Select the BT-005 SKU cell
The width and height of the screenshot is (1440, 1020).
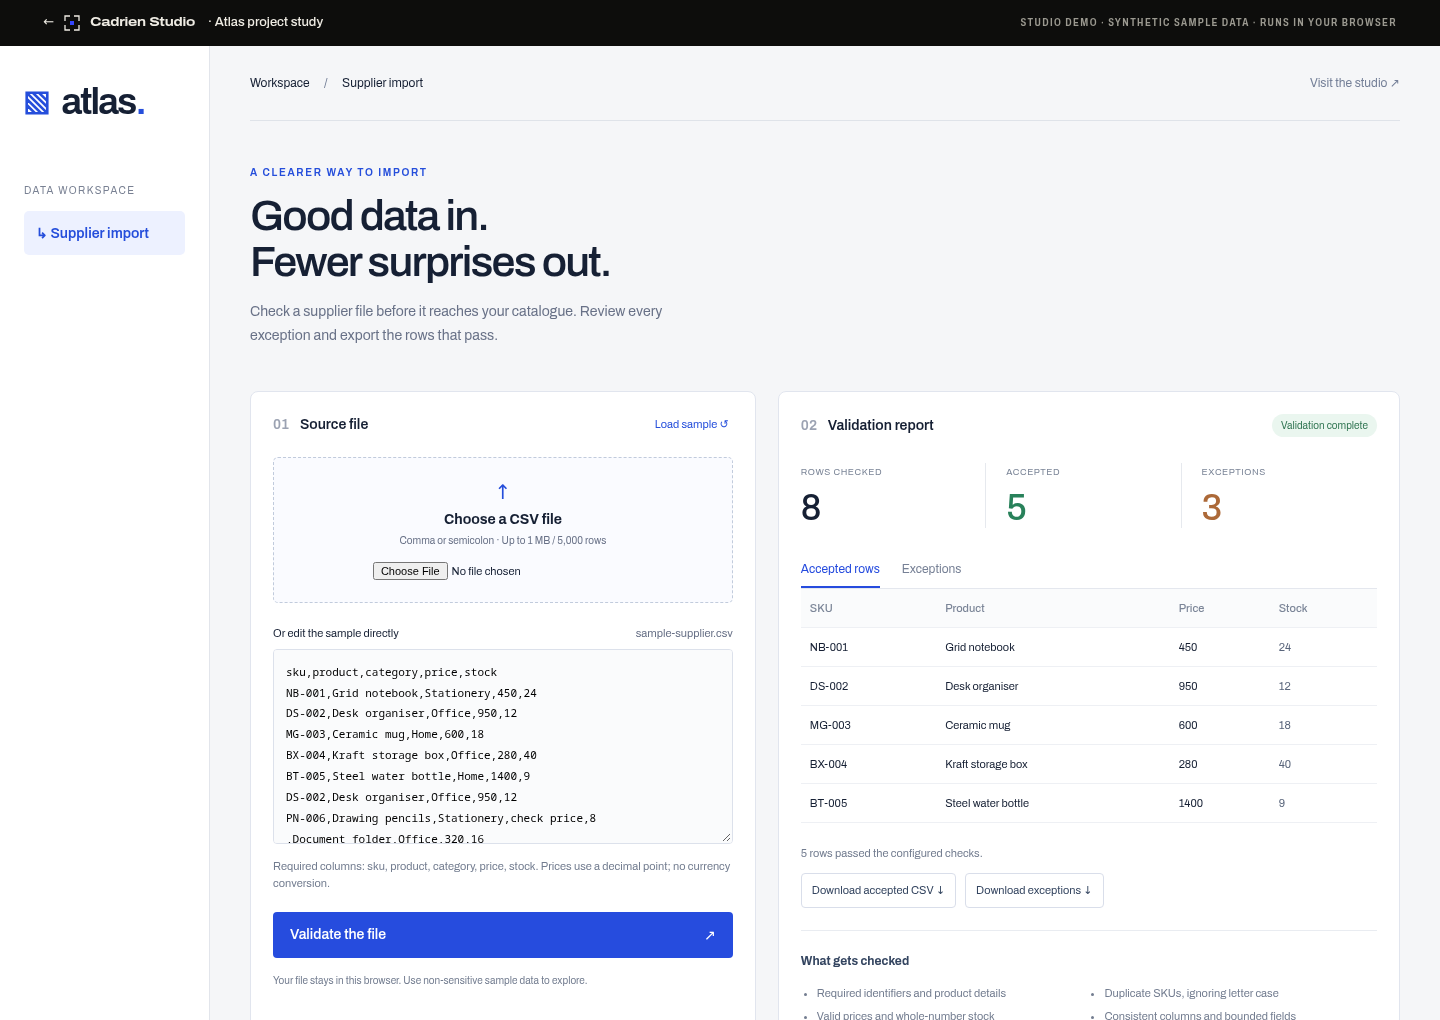[x=828, y=803]
